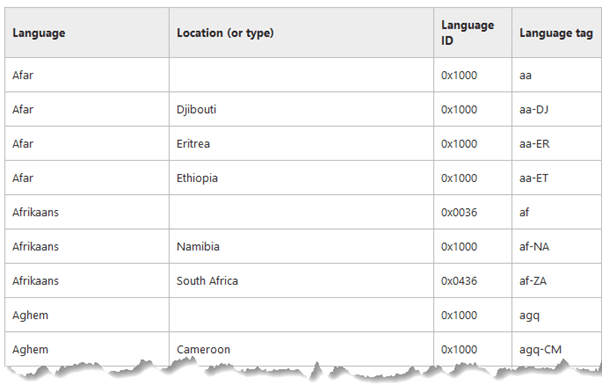Viewport: 602px width, 385px height.
Task: Click the aa-ET language tag
Action: (x=534, y=178)
